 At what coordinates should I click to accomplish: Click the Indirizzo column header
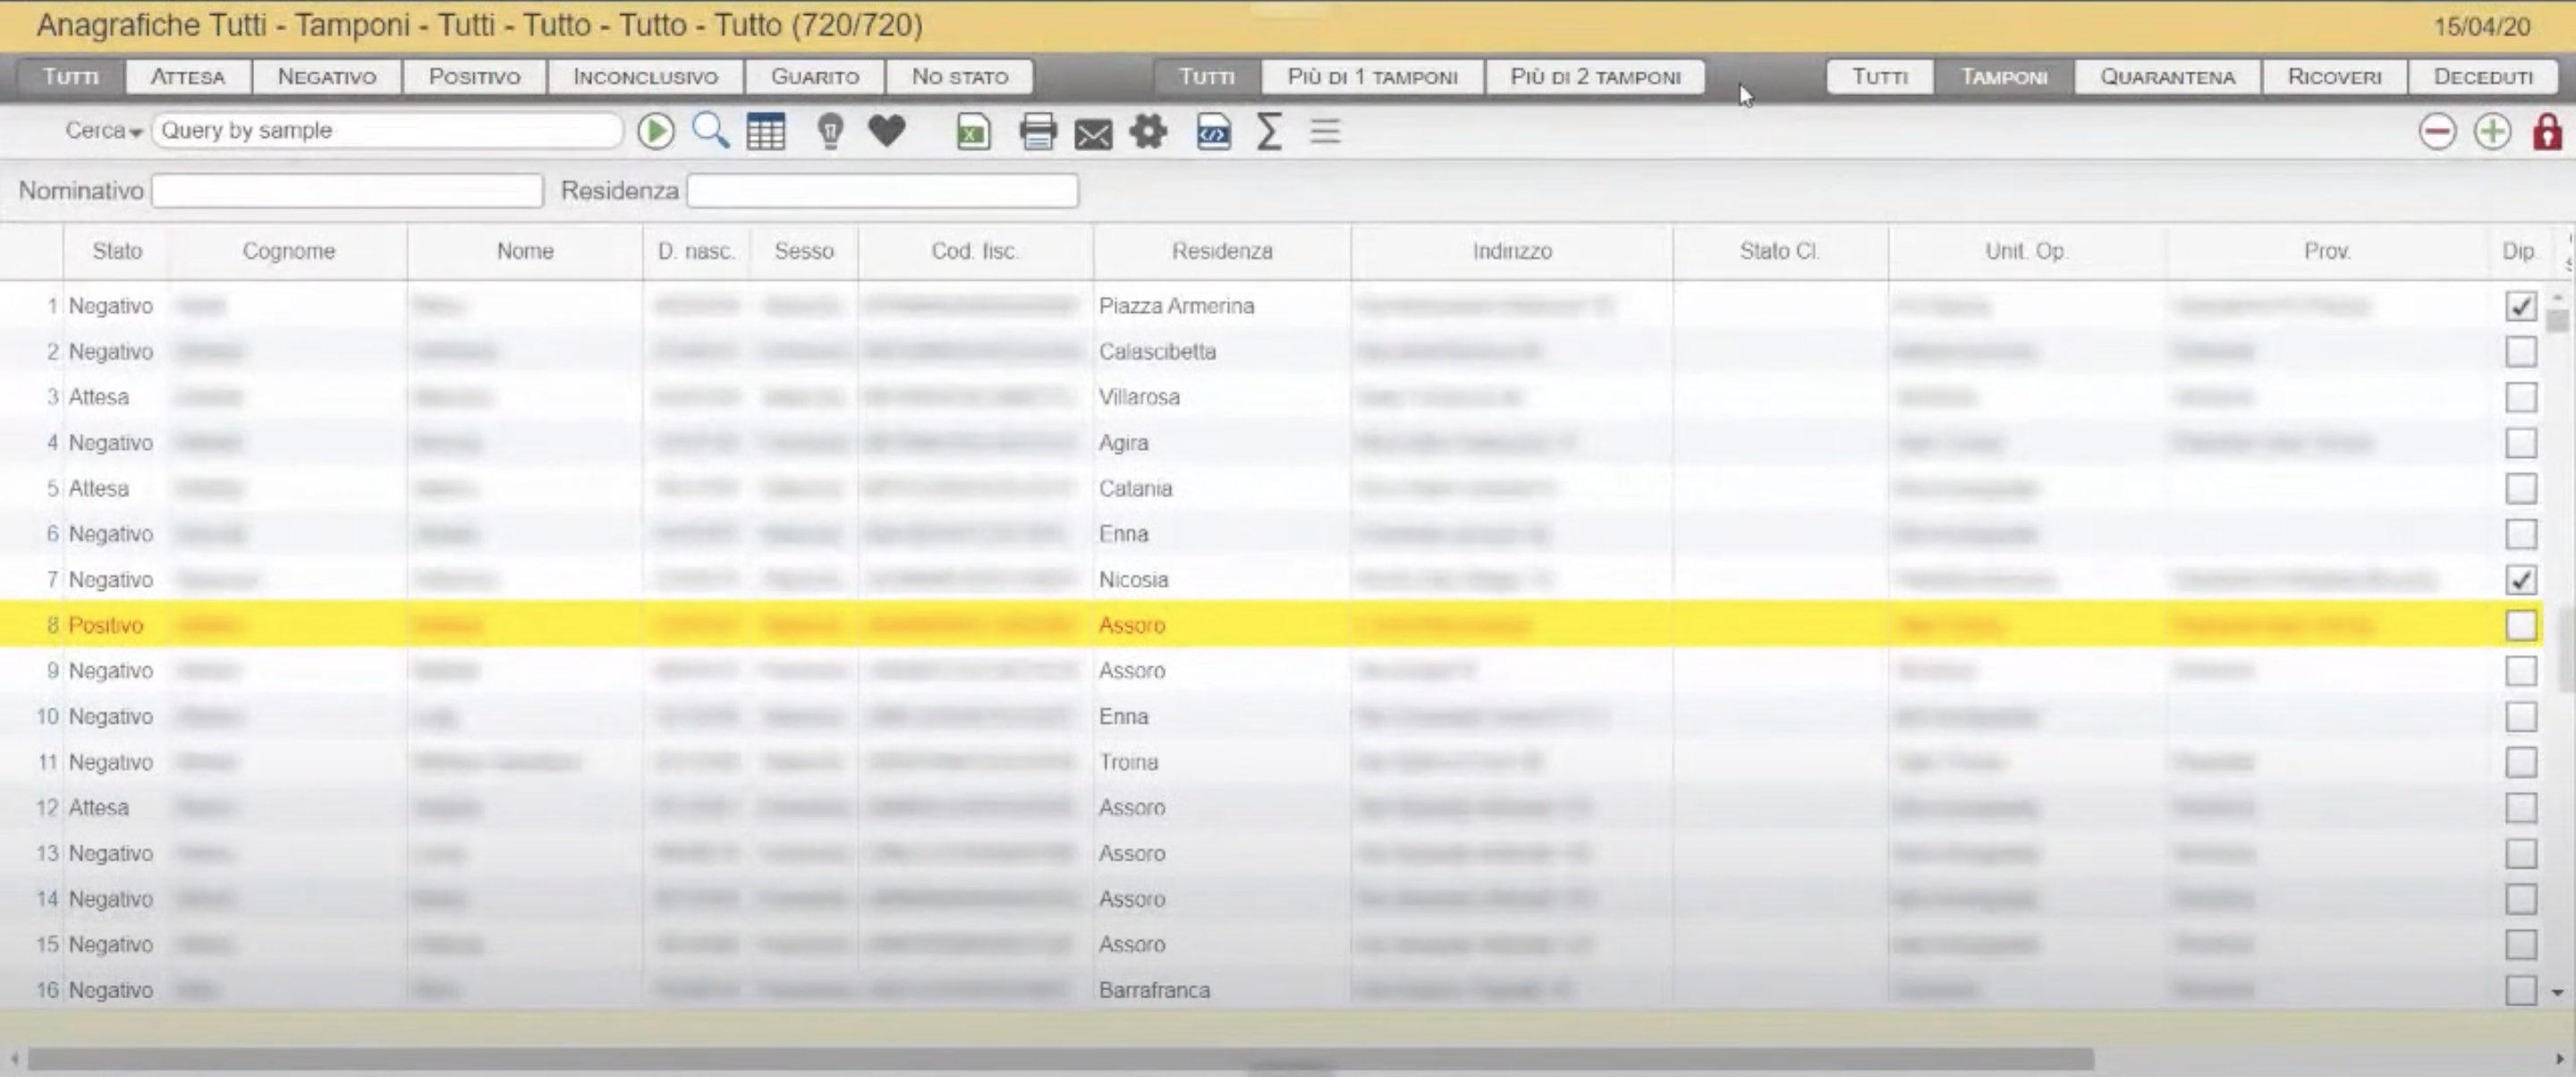1512,251
